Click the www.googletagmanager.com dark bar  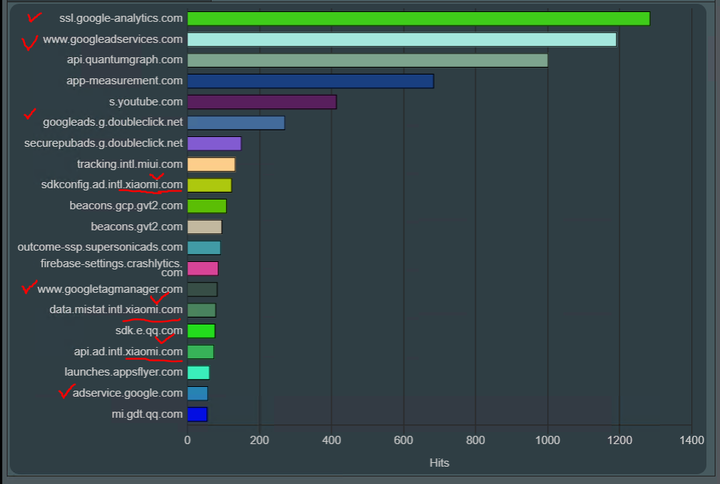[202, 289]
